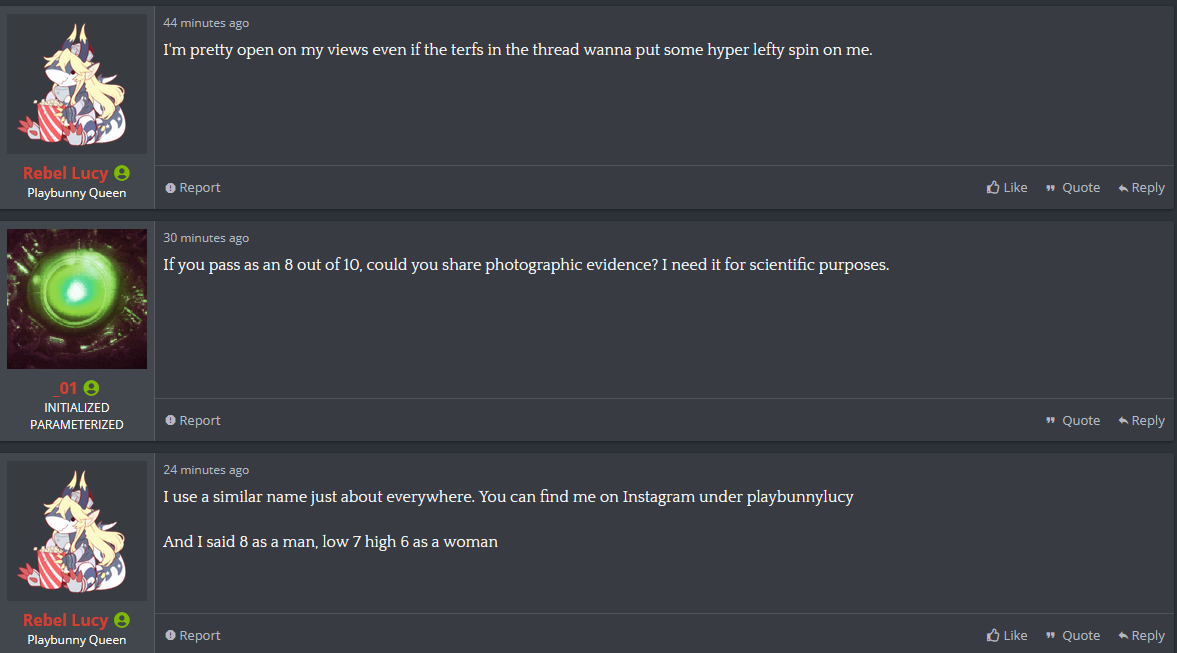Like the post from 44 minutes ago
Image resolution: width=1177 pixels, height=653 pixels.
1007,188
